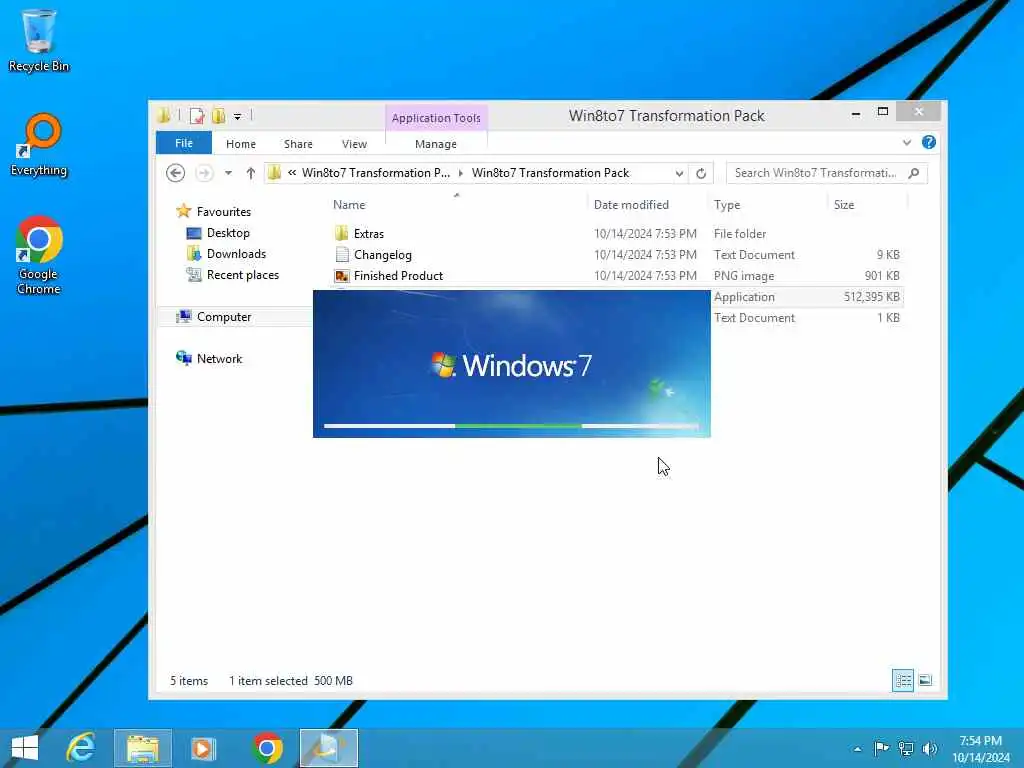Open the breadcrumb separator arrow dropdown
The width and height of the screenshot is (1024, 768).
pos(461,174)
